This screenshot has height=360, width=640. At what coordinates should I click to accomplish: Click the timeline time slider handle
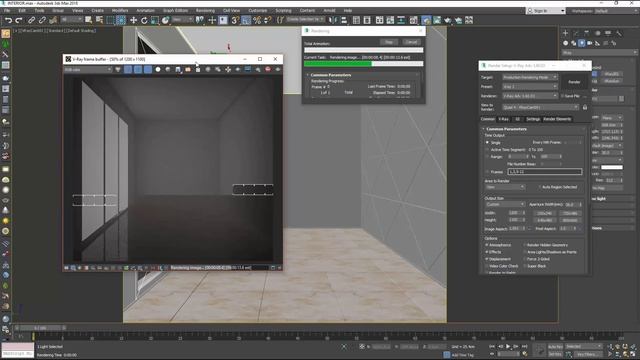(x=40, y=328)
